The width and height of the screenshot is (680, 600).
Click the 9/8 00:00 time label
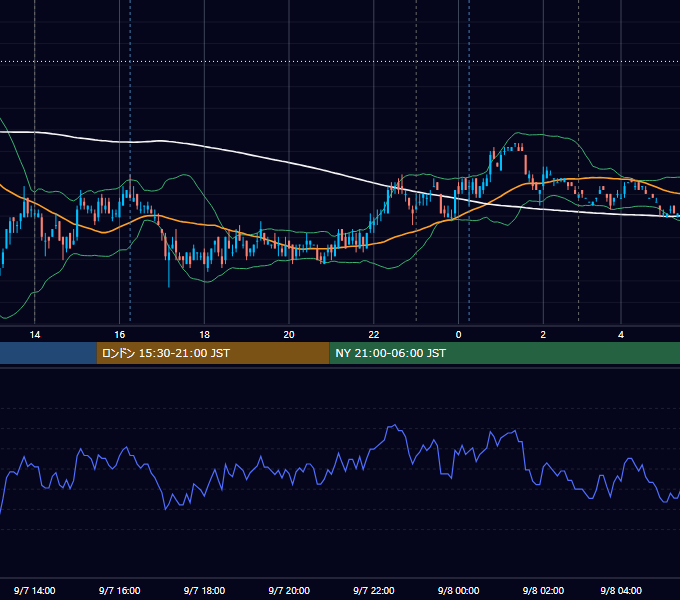458,590
